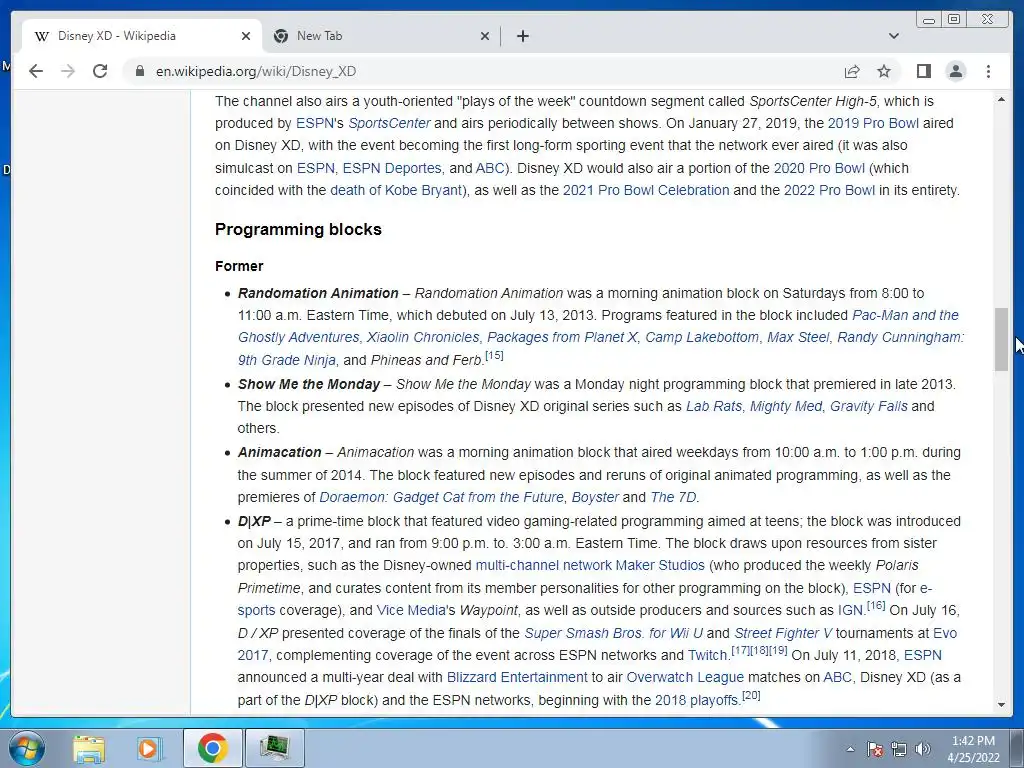Show hidden system tray icons

tap(850, 749)
